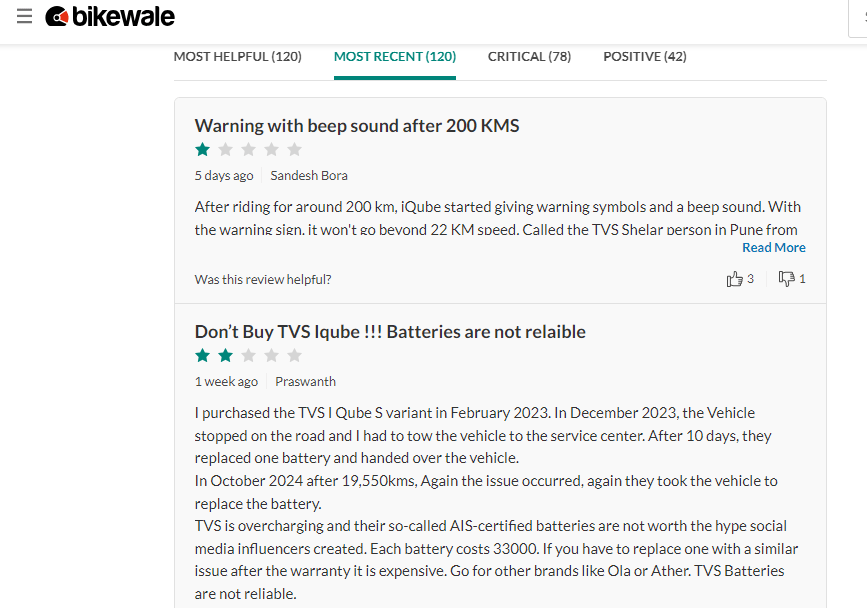This screenshot has height=608, width=867.
Task: Click the last empty star on Praswanth's review
Action: point(294,356)
